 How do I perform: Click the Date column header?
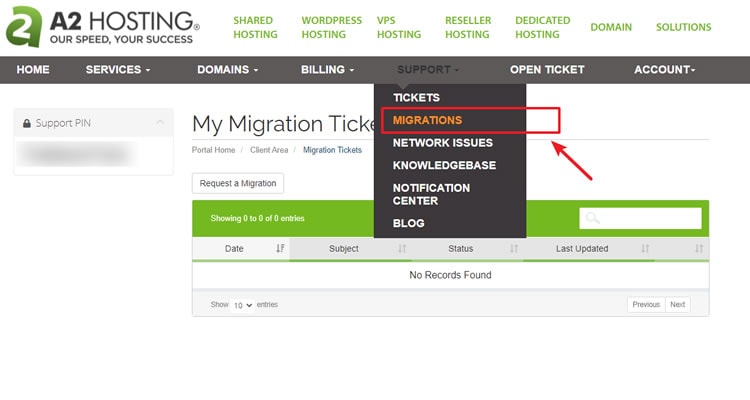pos(241,249)
